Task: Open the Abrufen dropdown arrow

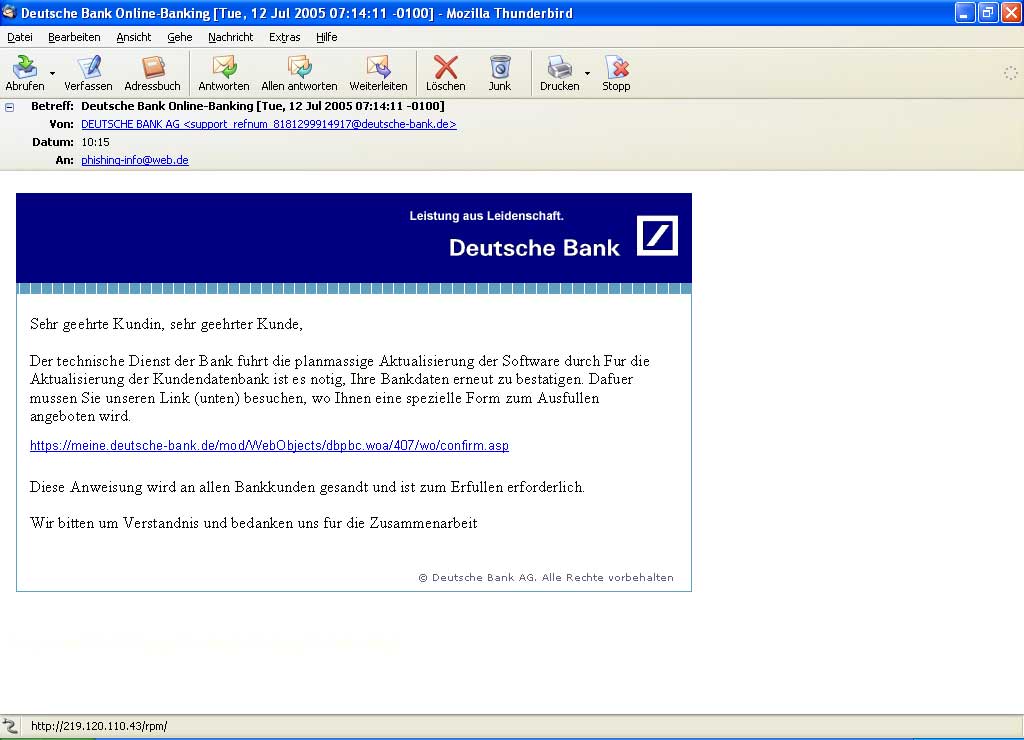Action: [52, 73]
